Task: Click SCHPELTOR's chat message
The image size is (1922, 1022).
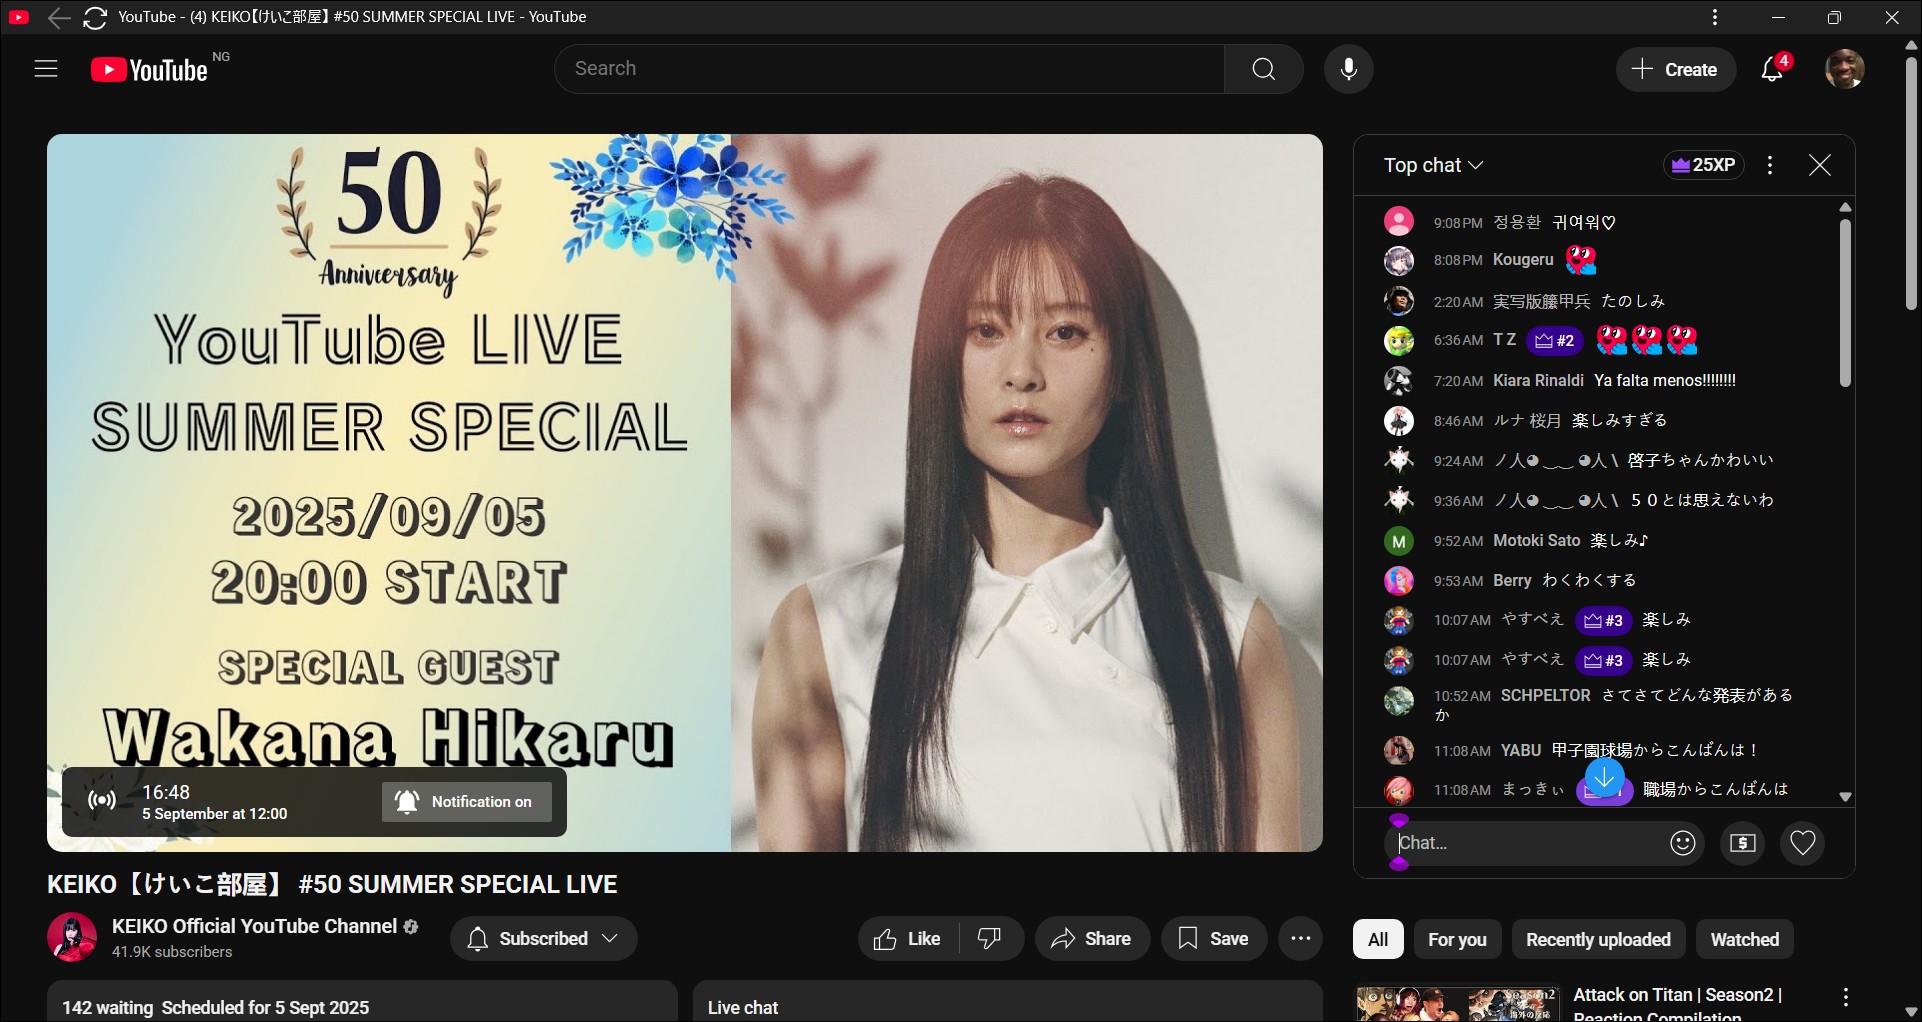Action: (1614, 705)
